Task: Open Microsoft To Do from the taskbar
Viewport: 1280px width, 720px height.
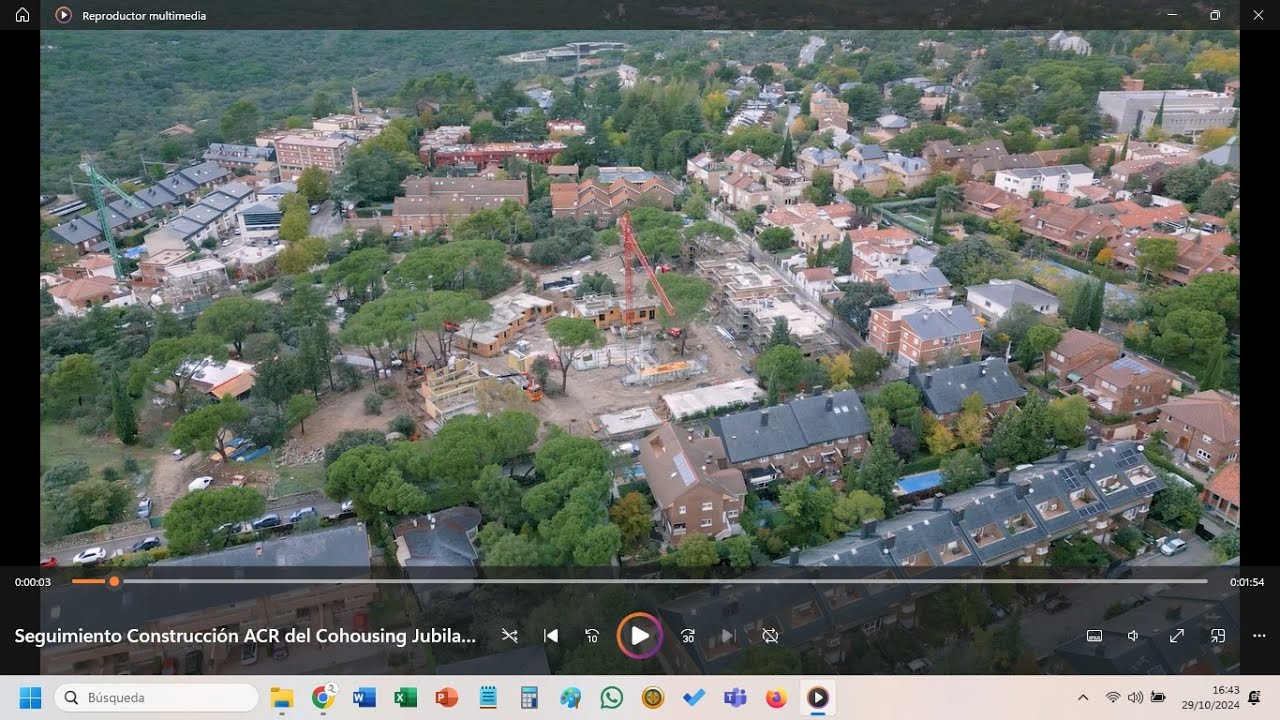Action: click(694, 697)
